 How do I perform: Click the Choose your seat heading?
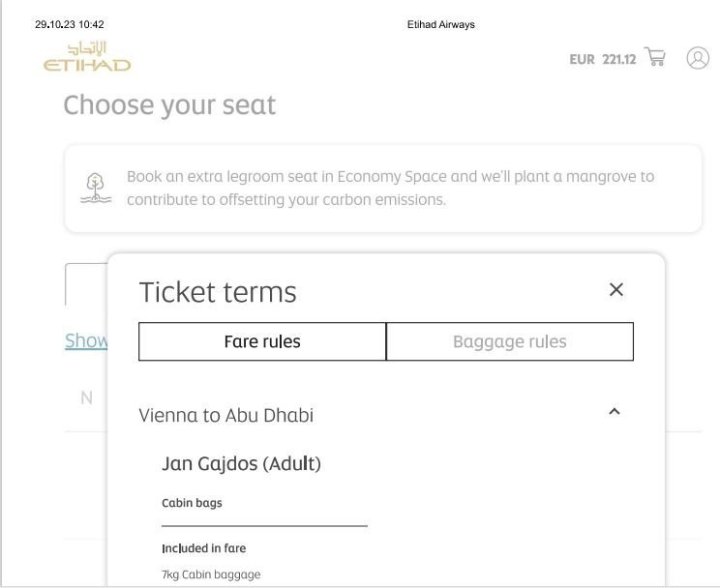coord(170,105)
